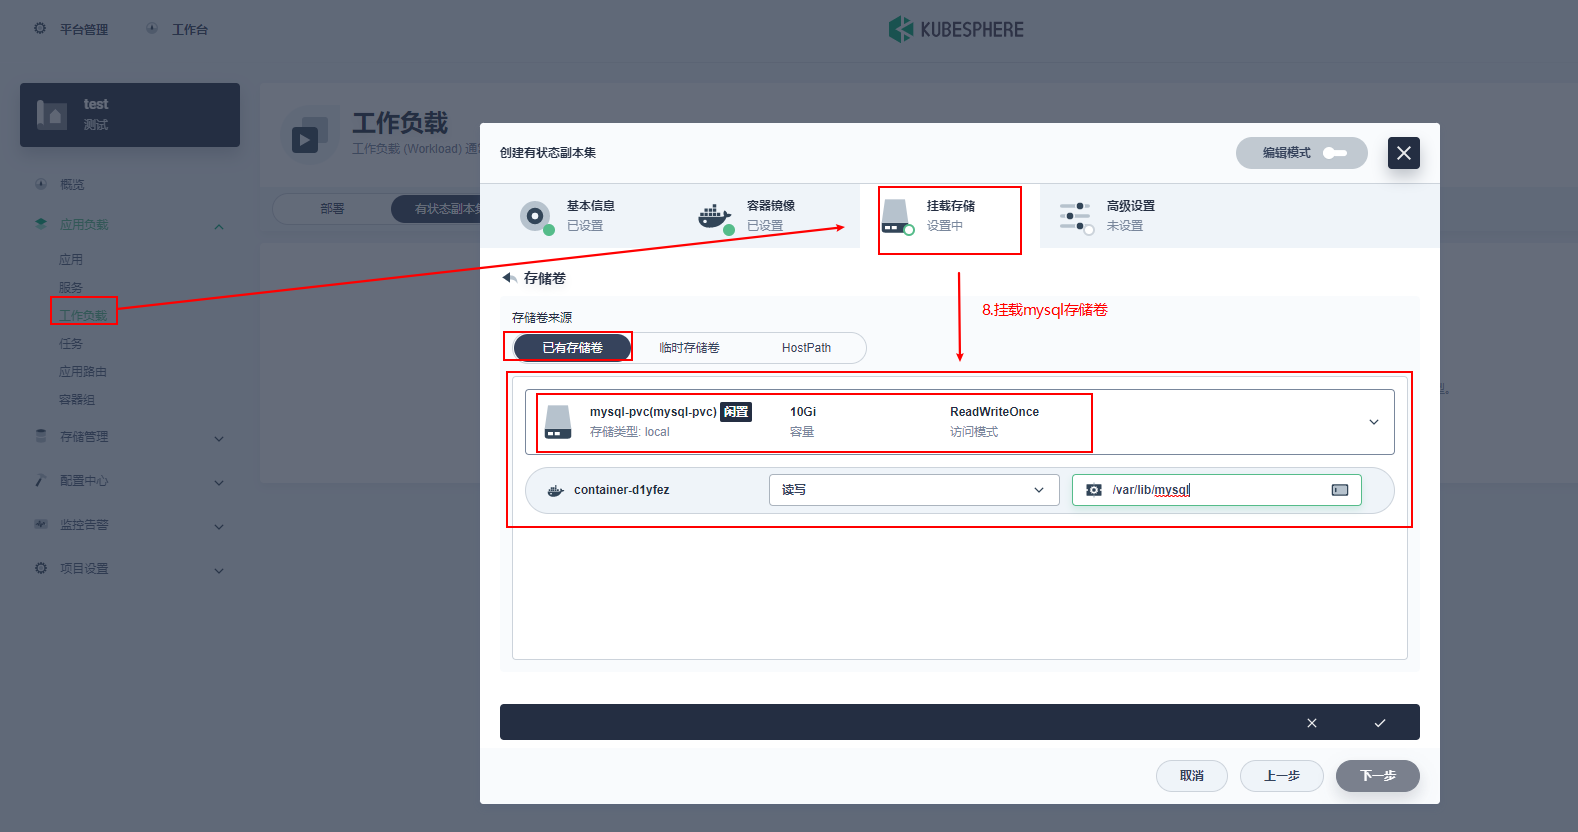Viewport: 1578px width, 832px height.
Task: Open 容器组 in the sidebar
Action: [77, 399]
